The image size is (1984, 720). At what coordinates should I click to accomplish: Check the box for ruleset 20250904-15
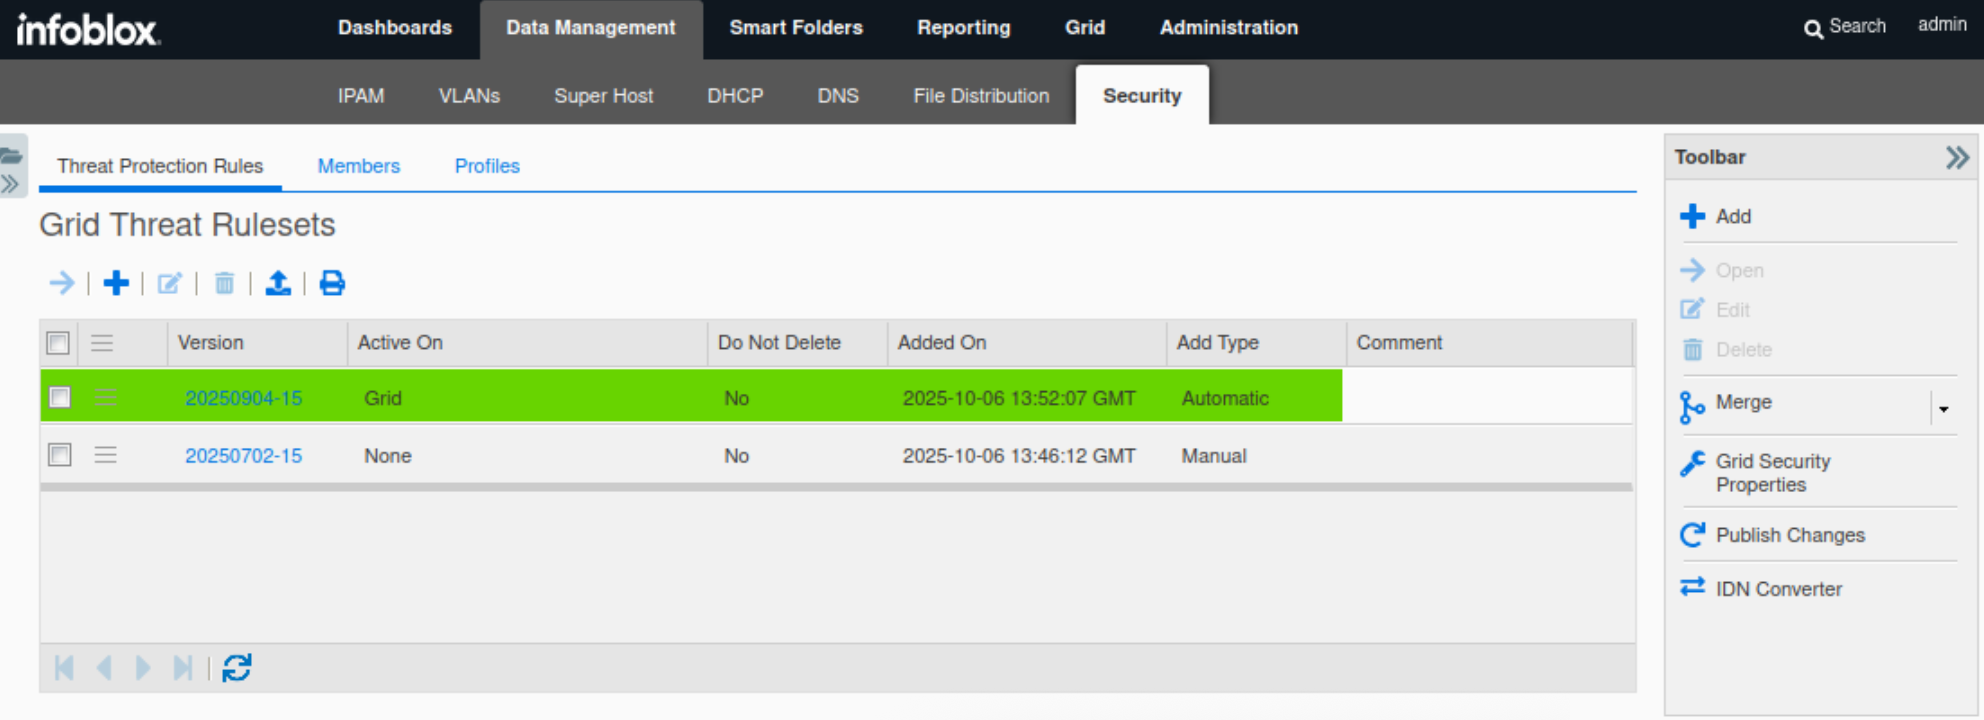pos(60,398)
